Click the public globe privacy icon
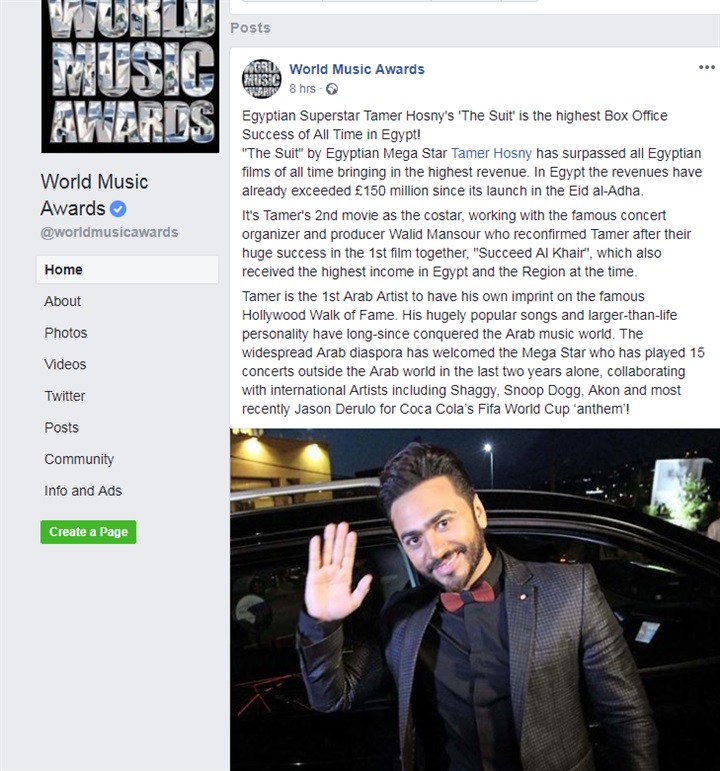 [332, 89]
